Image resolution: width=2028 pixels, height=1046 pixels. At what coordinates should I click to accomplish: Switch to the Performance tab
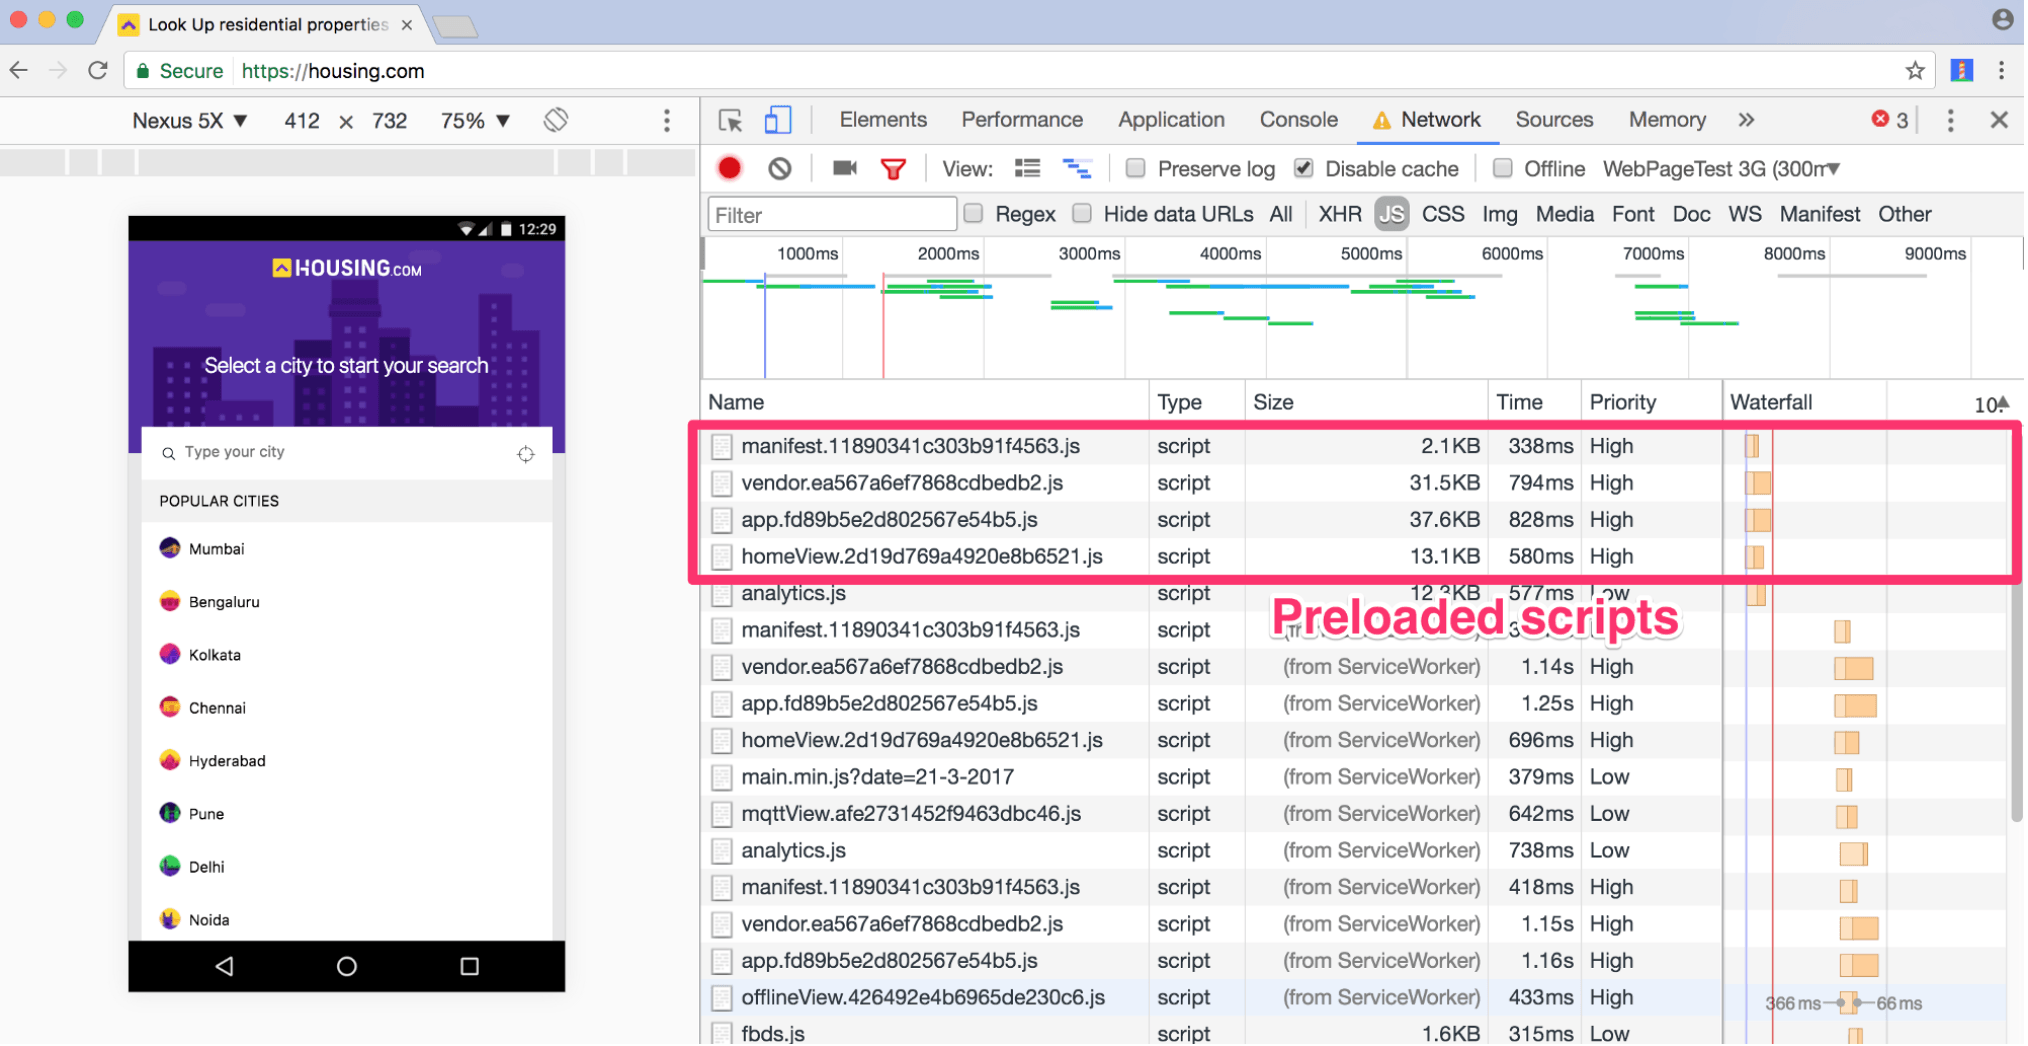click(1023, 120)
